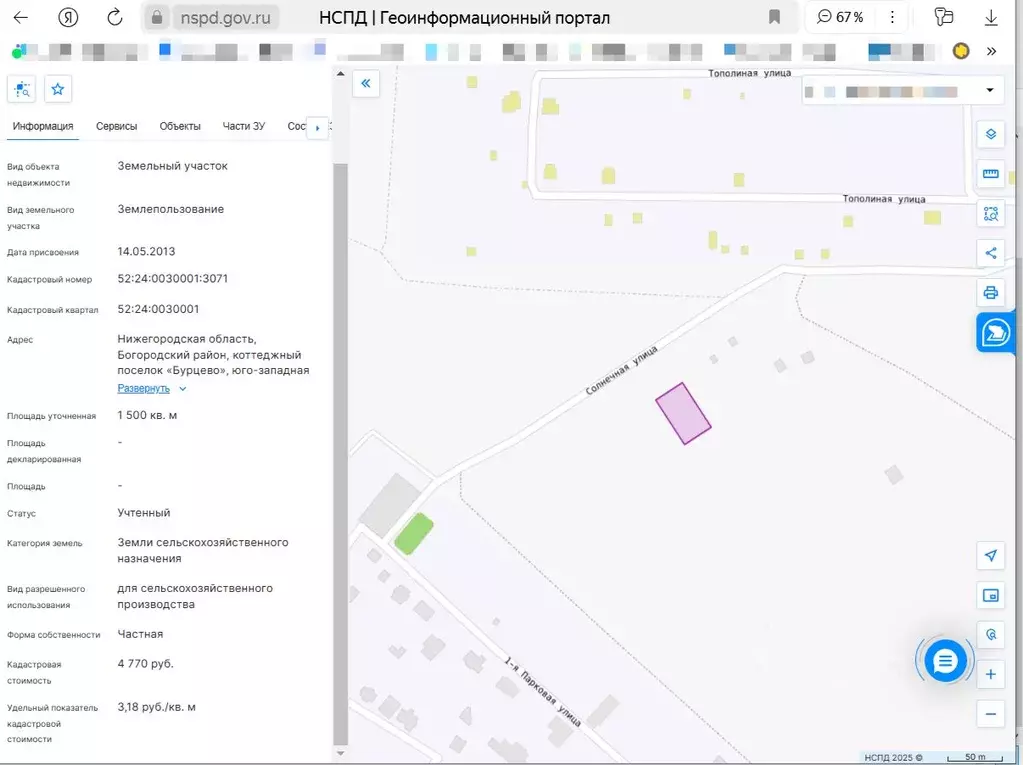Switch to the Объекты tab
The height and width of the screenshot is (765, 1023).
click(x=180, y=126)
